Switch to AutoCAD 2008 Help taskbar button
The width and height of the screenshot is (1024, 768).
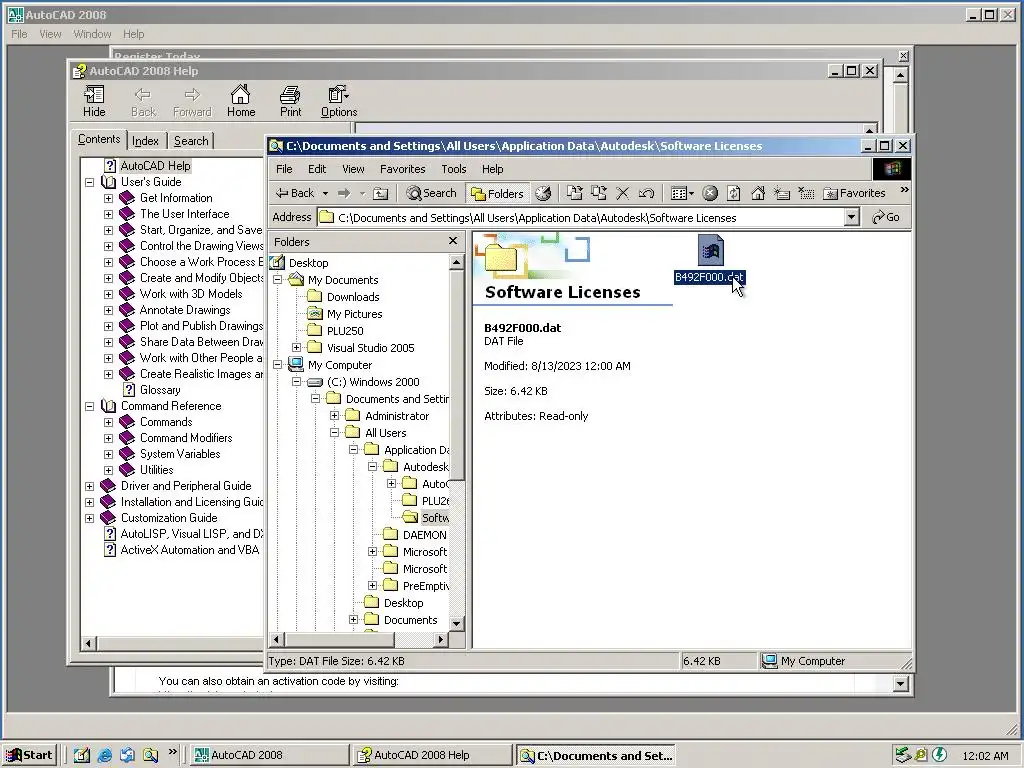coord(432,755)
